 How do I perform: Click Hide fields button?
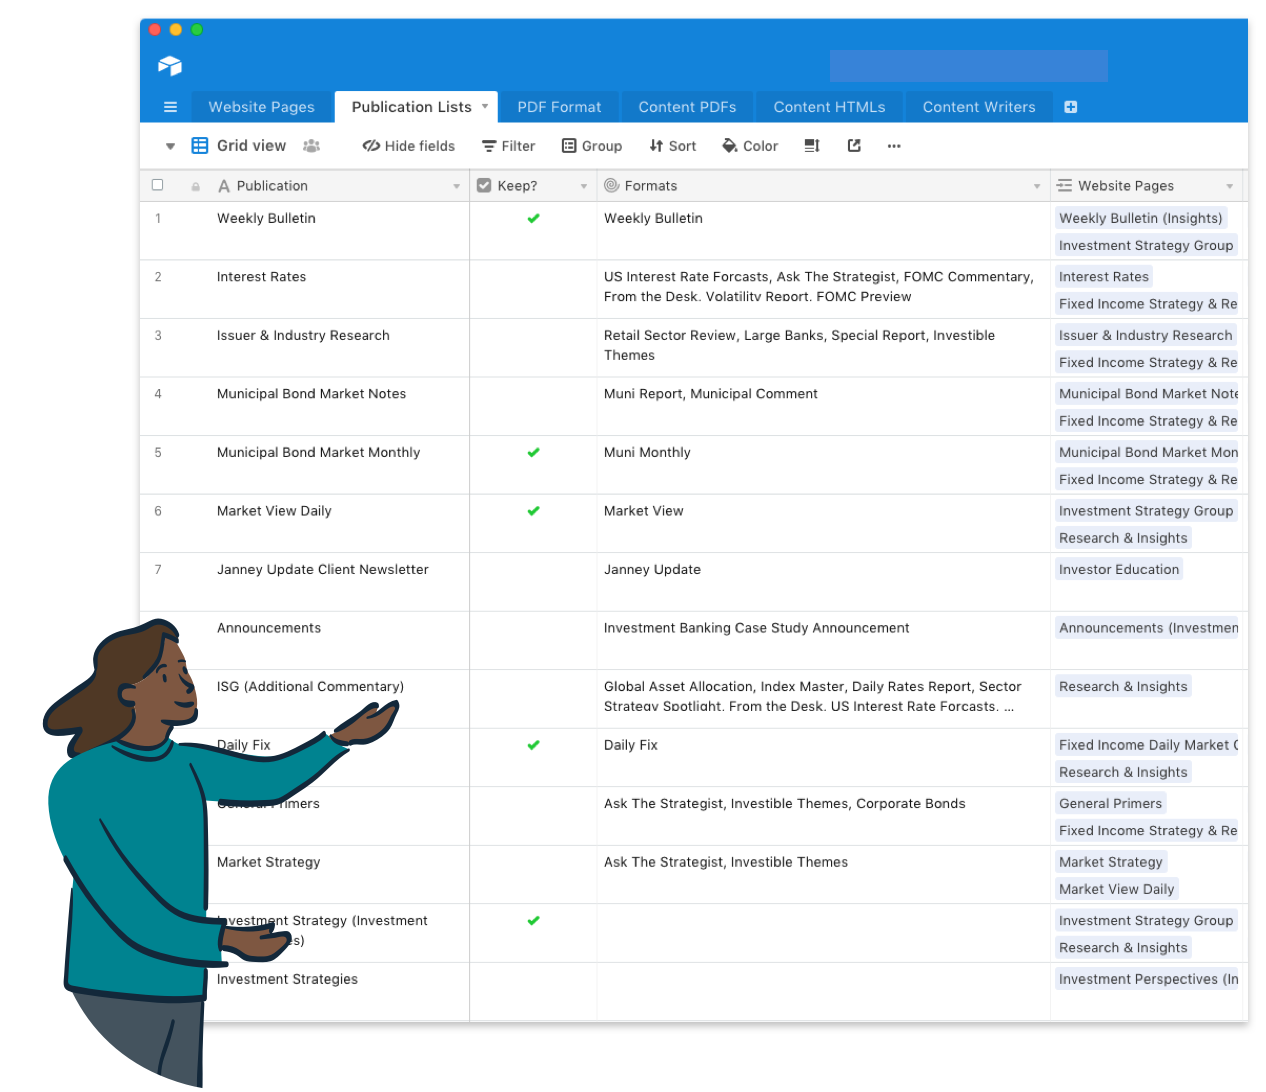click(x=408, y=146)
